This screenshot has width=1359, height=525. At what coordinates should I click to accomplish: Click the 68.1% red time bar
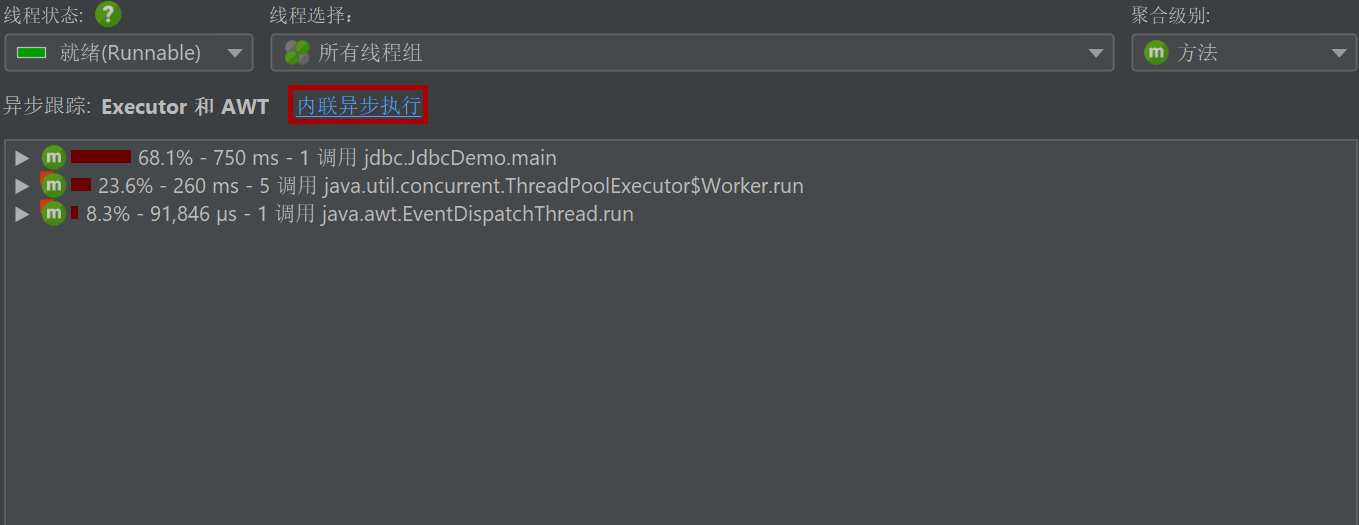[x=101, y=156]
